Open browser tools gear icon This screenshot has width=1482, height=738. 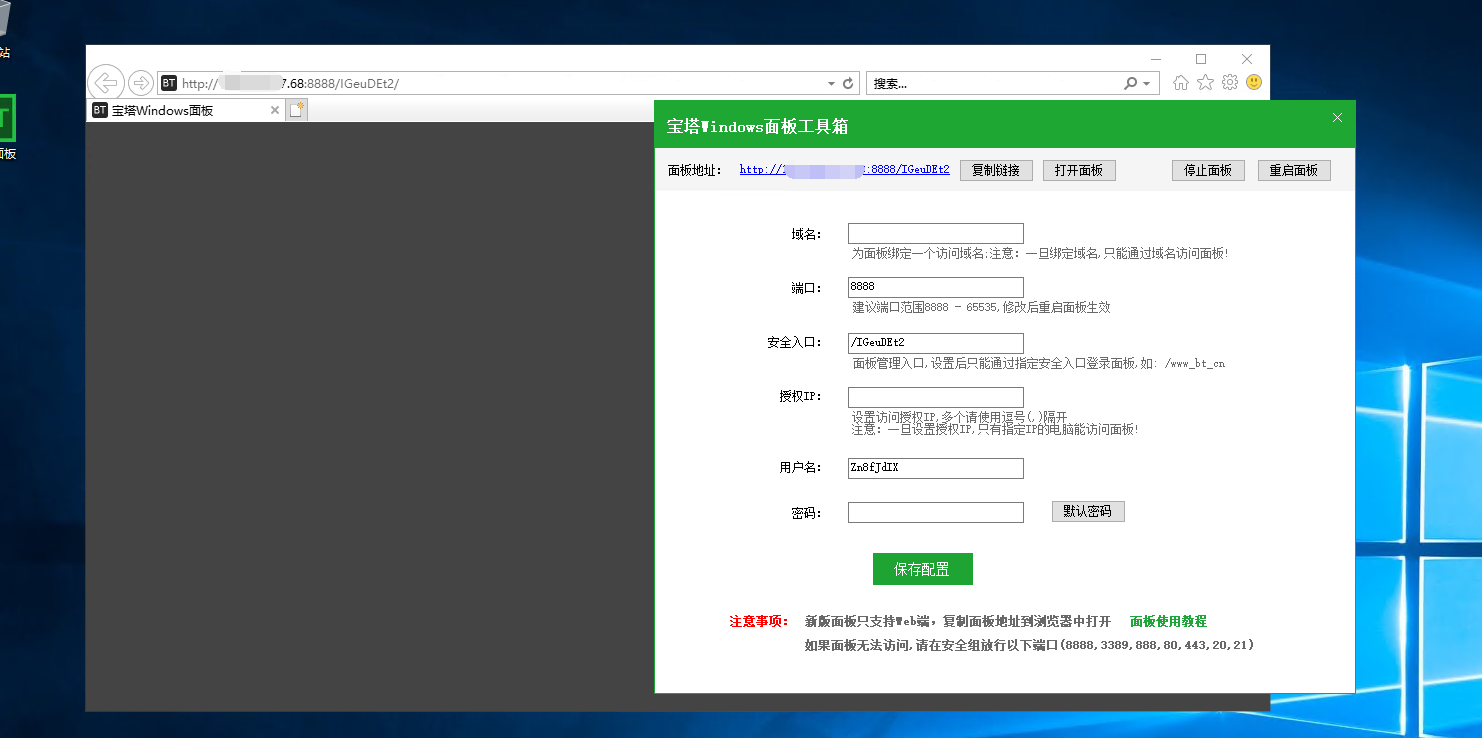pos(1230,83)
